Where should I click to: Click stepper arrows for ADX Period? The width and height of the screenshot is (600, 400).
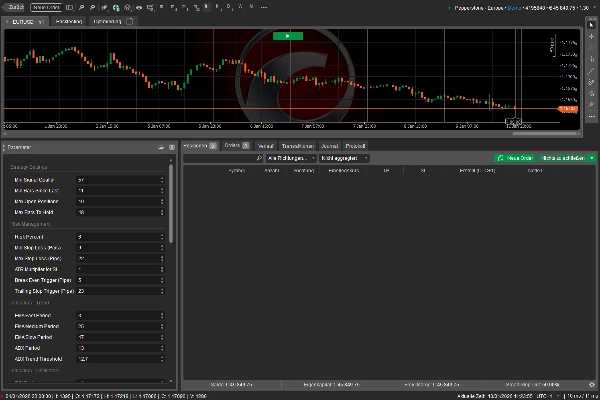pyautogui.click(x=162, y=348)
